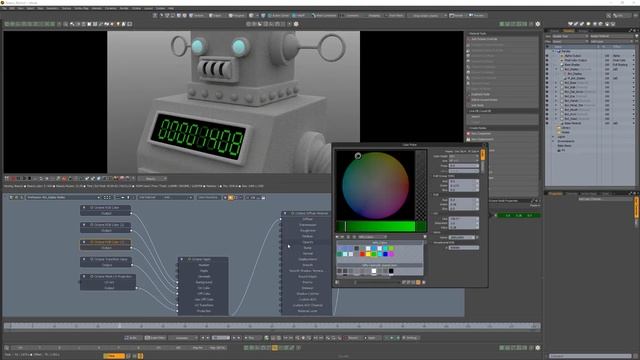The image size is (640, 360).
Task: Switch to the Shading tab
Action: point(569,31)
